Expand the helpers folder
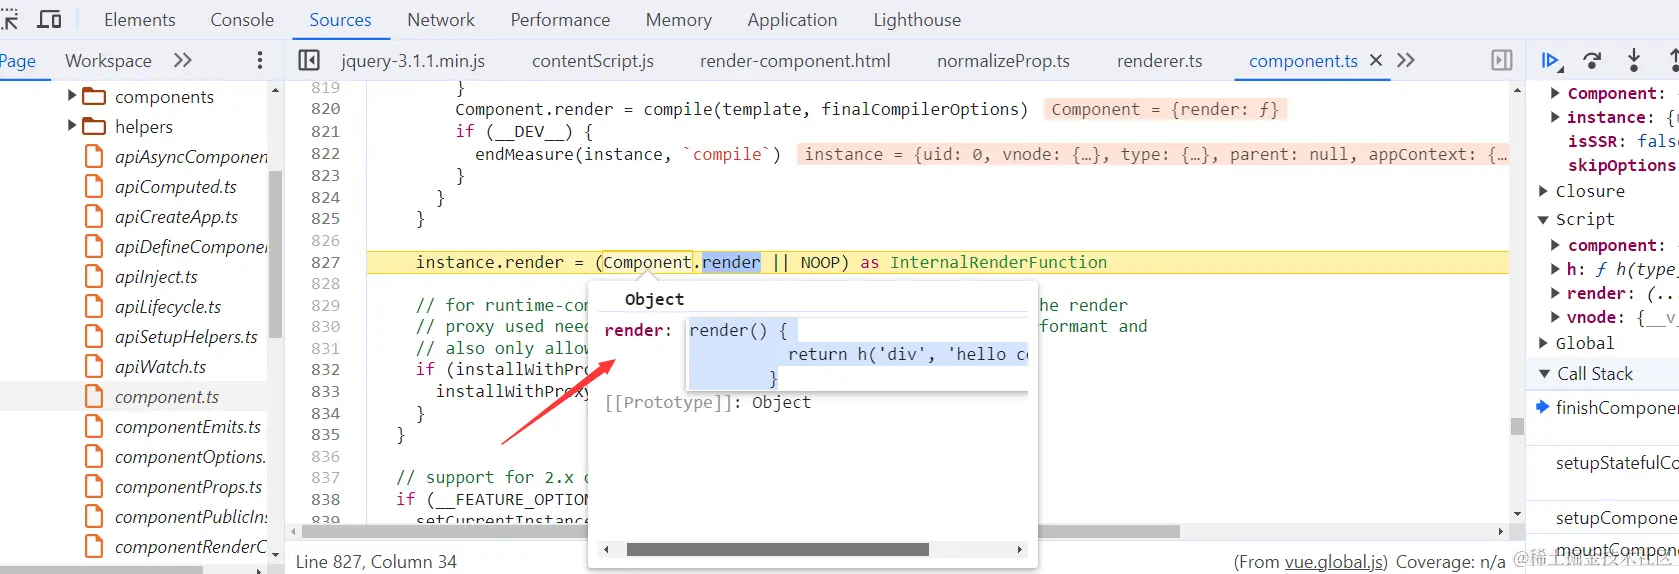The image size is (1679, 574). [x=72, y=126]
